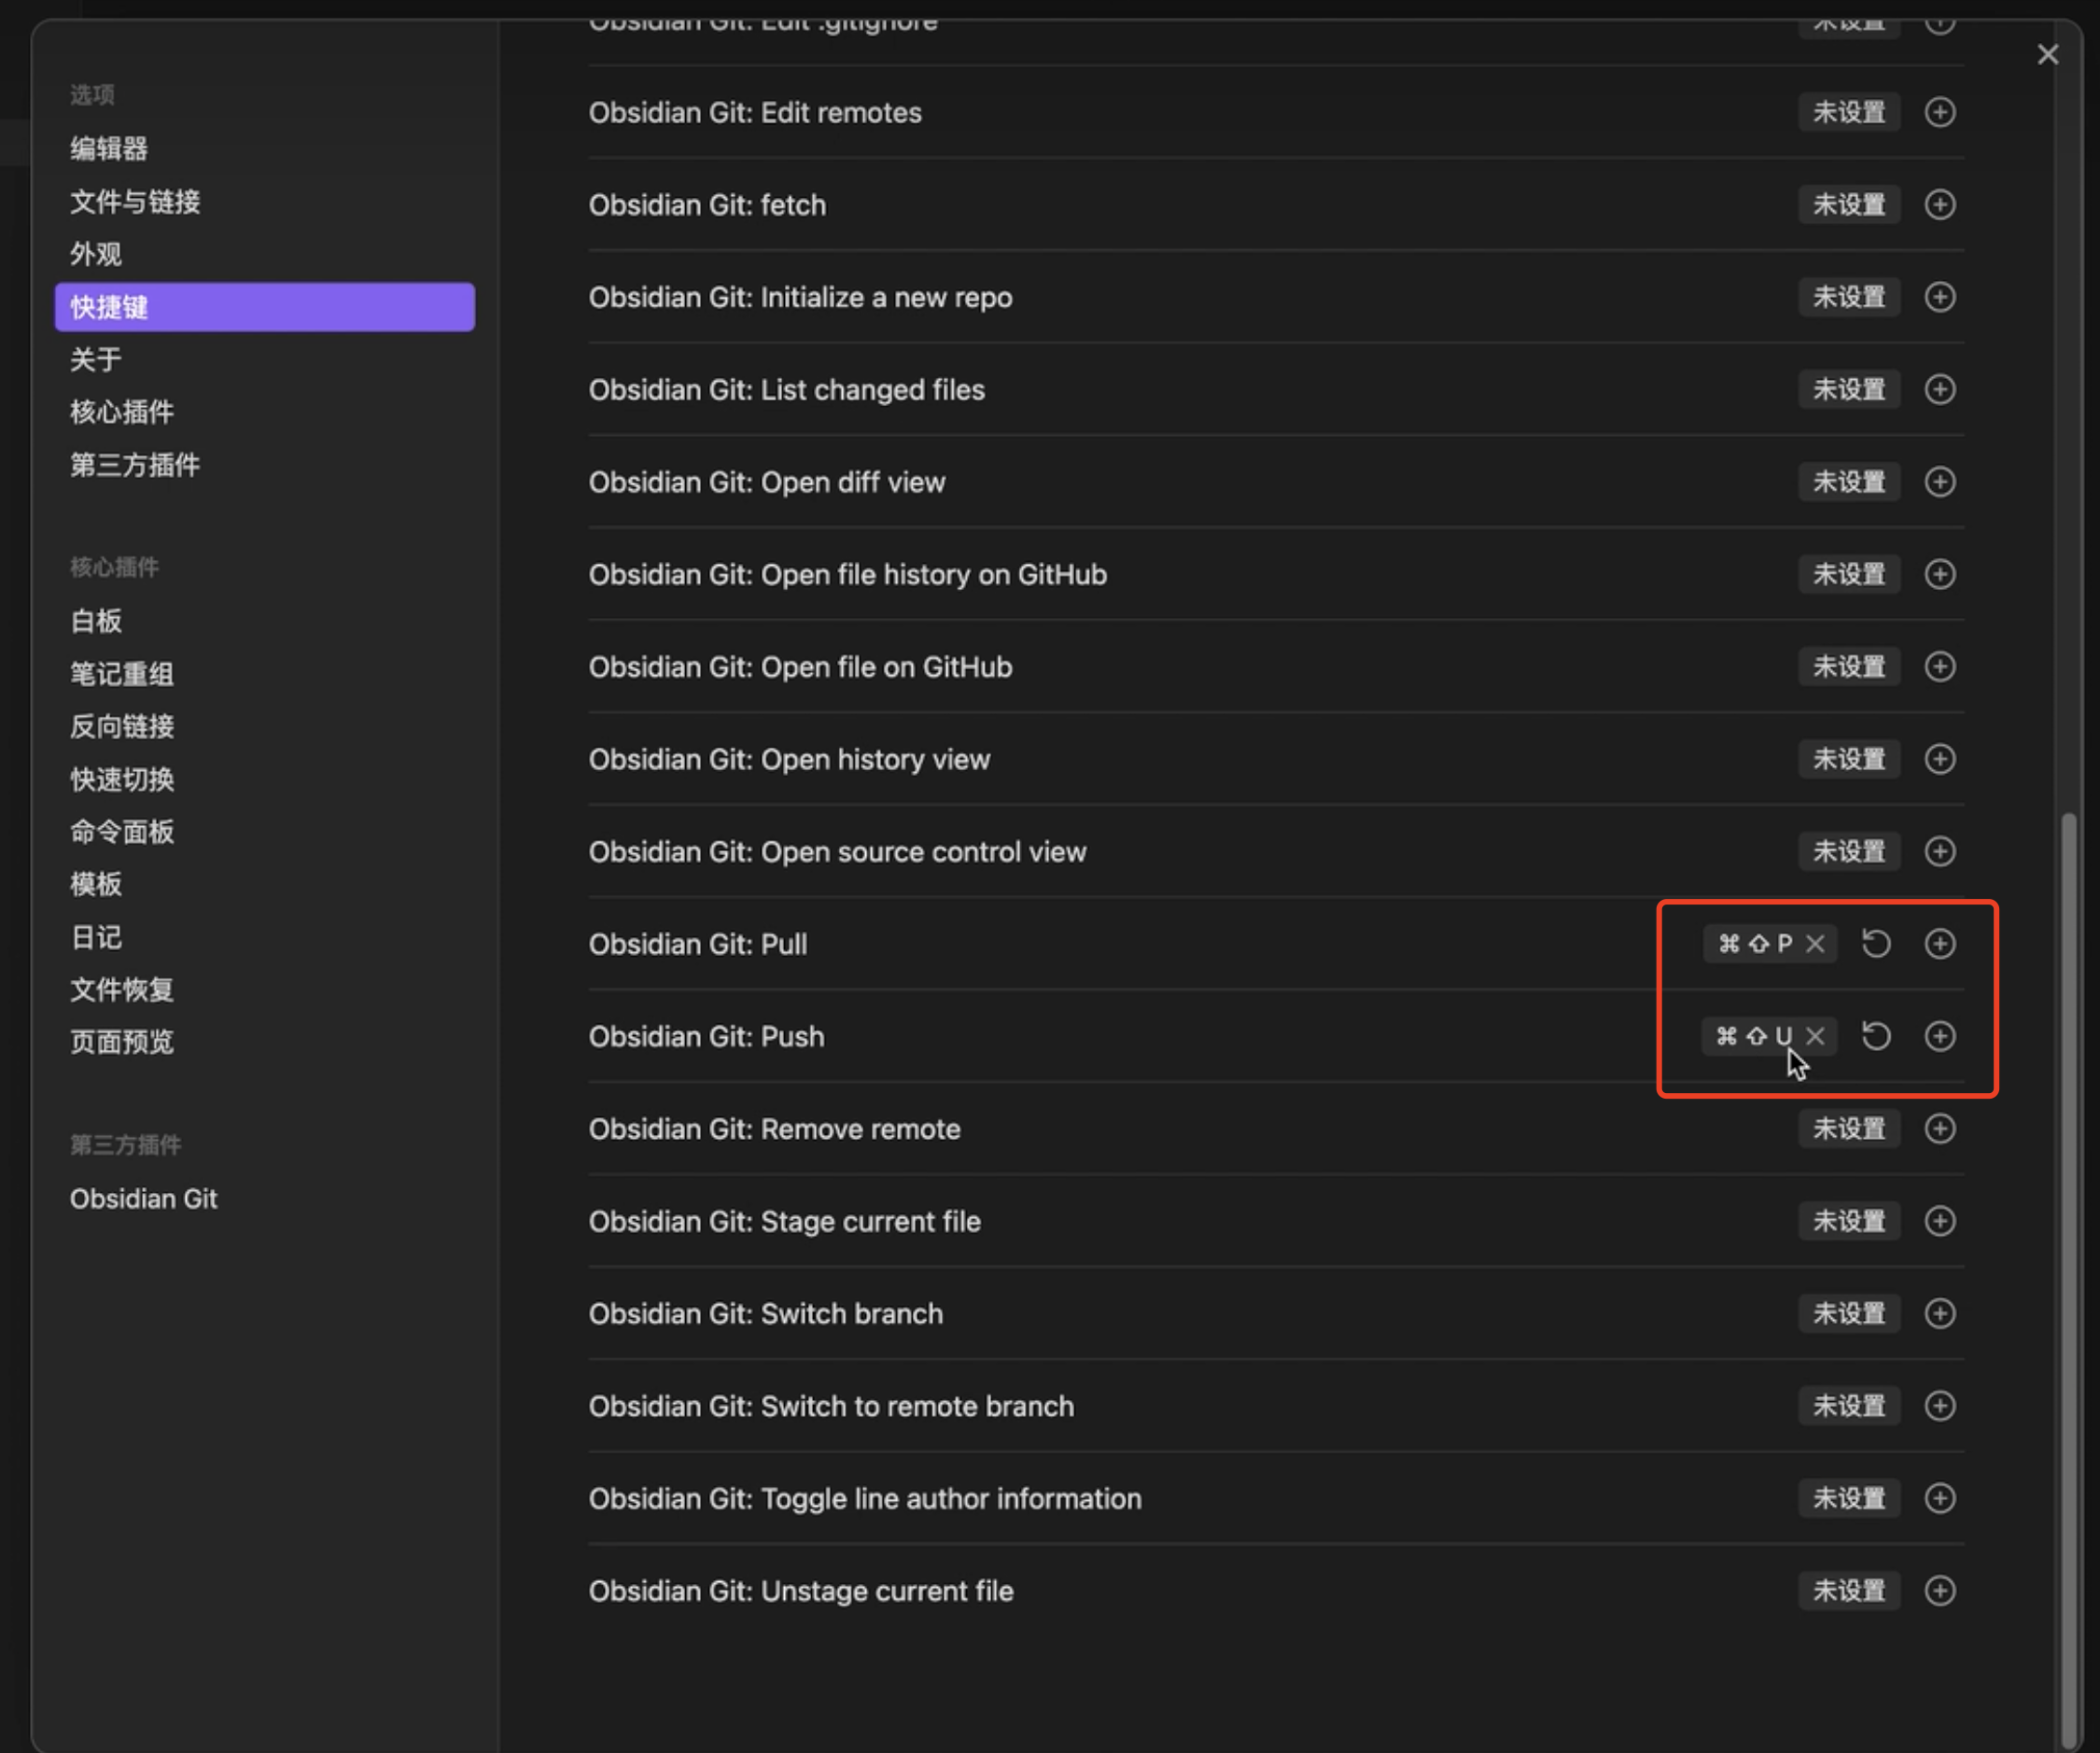This screenshot has height=1753, width=2100.
Task: Add hotkey for Obsidian Git: fetch
Action: coord(1939,205)
